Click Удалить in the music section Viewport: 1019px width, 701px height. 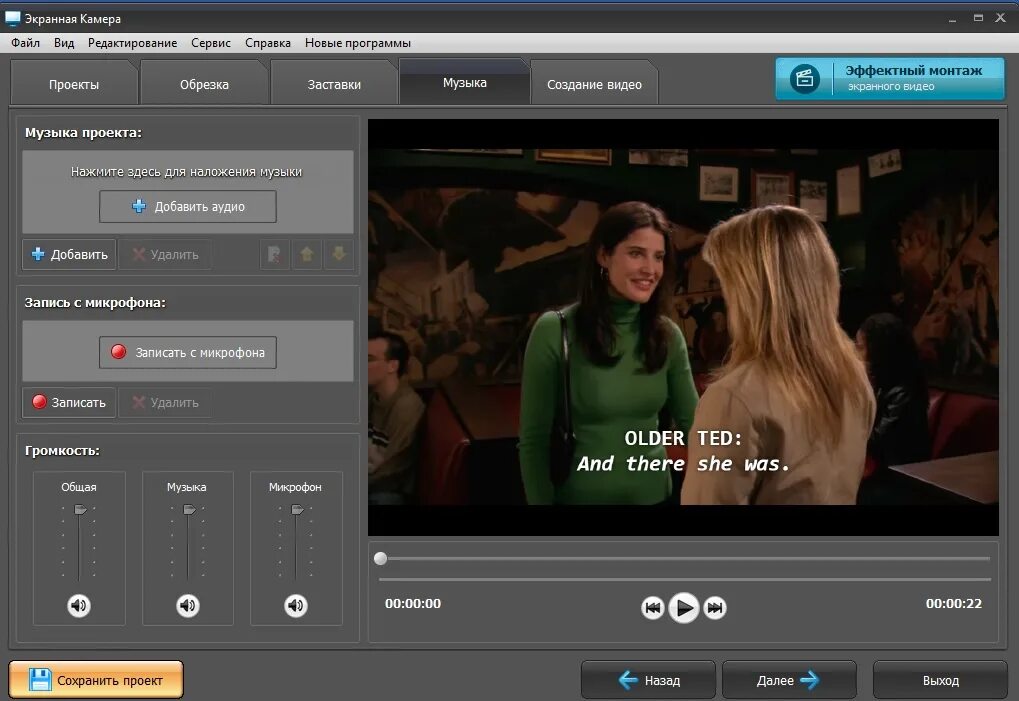[x=165, y=254]
